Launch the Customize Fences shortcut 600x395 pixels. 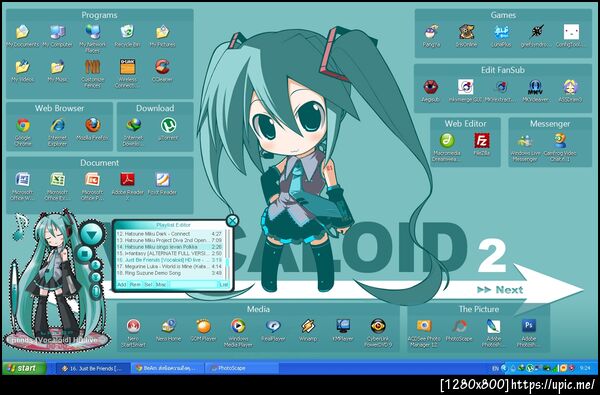[x=93, y=67]
